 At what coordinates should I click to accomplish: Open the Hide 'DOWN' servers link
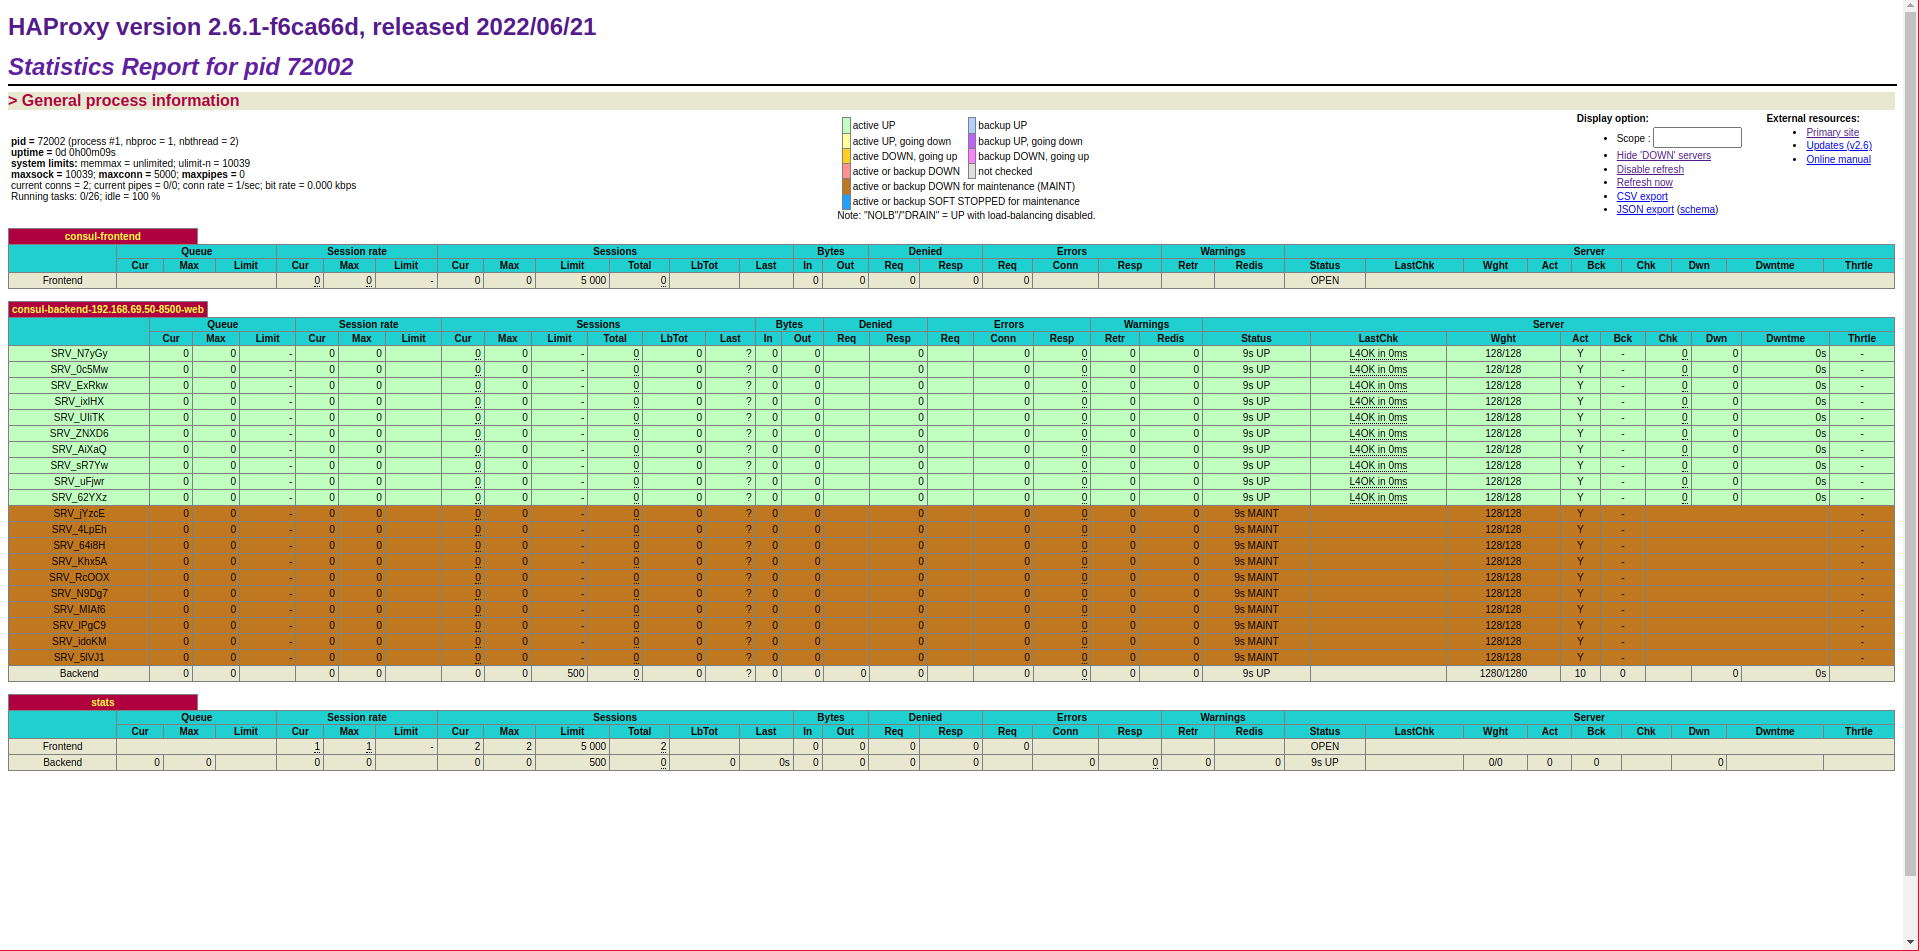pos(1663,156)
